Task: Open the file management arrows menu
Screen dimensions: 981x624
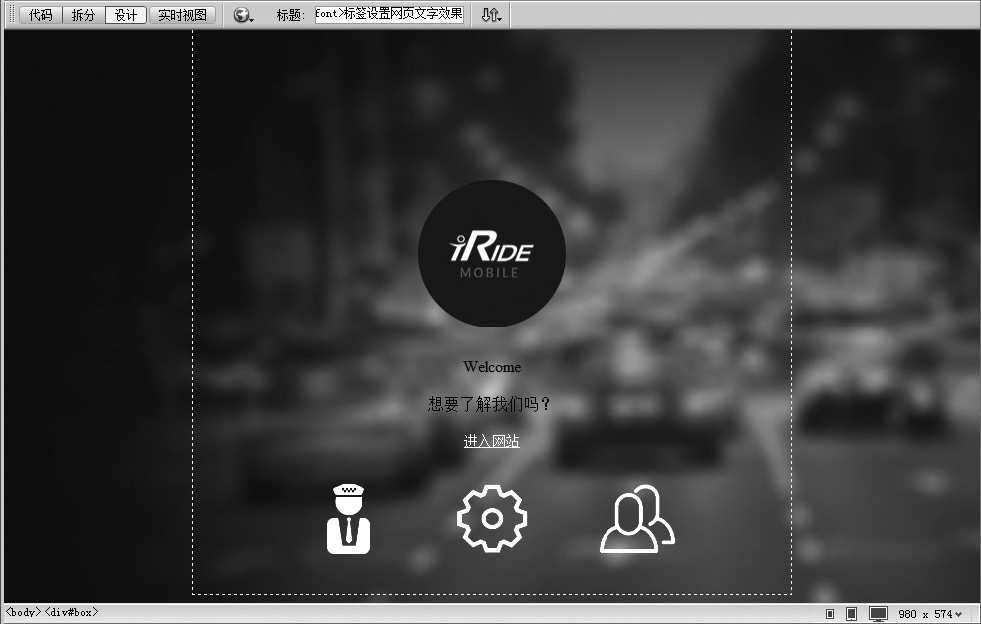Action: (x=491, y=14)
